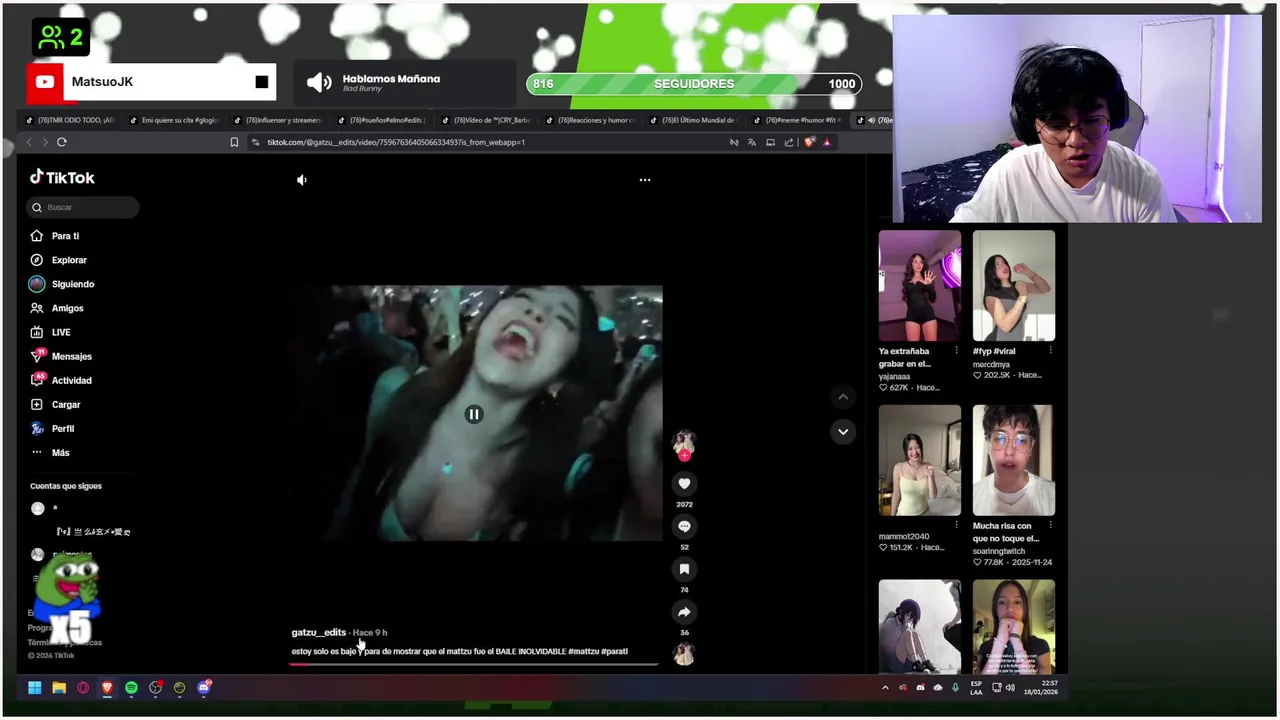Switch to 'Influenser y streamers' tab
Image resolution: width=1280 pixels, height=720 pixels.
click(279, 120)
